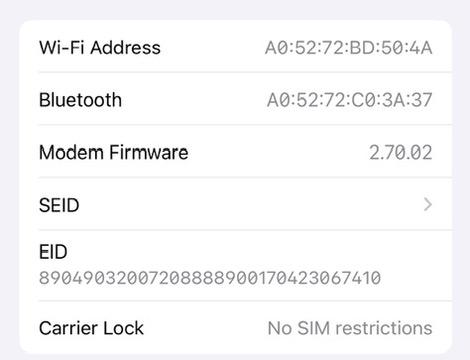Tap the Bluetooth address A0:52:72:C0:3A:37
The height and width of the screenshot is (360, 470).
point(350,100)
